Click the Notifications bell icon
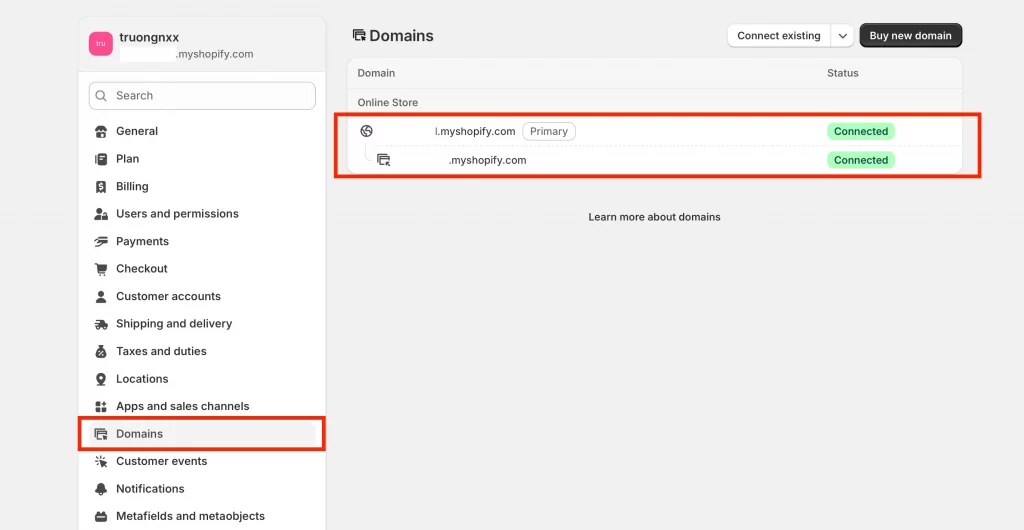 (101, 489)
